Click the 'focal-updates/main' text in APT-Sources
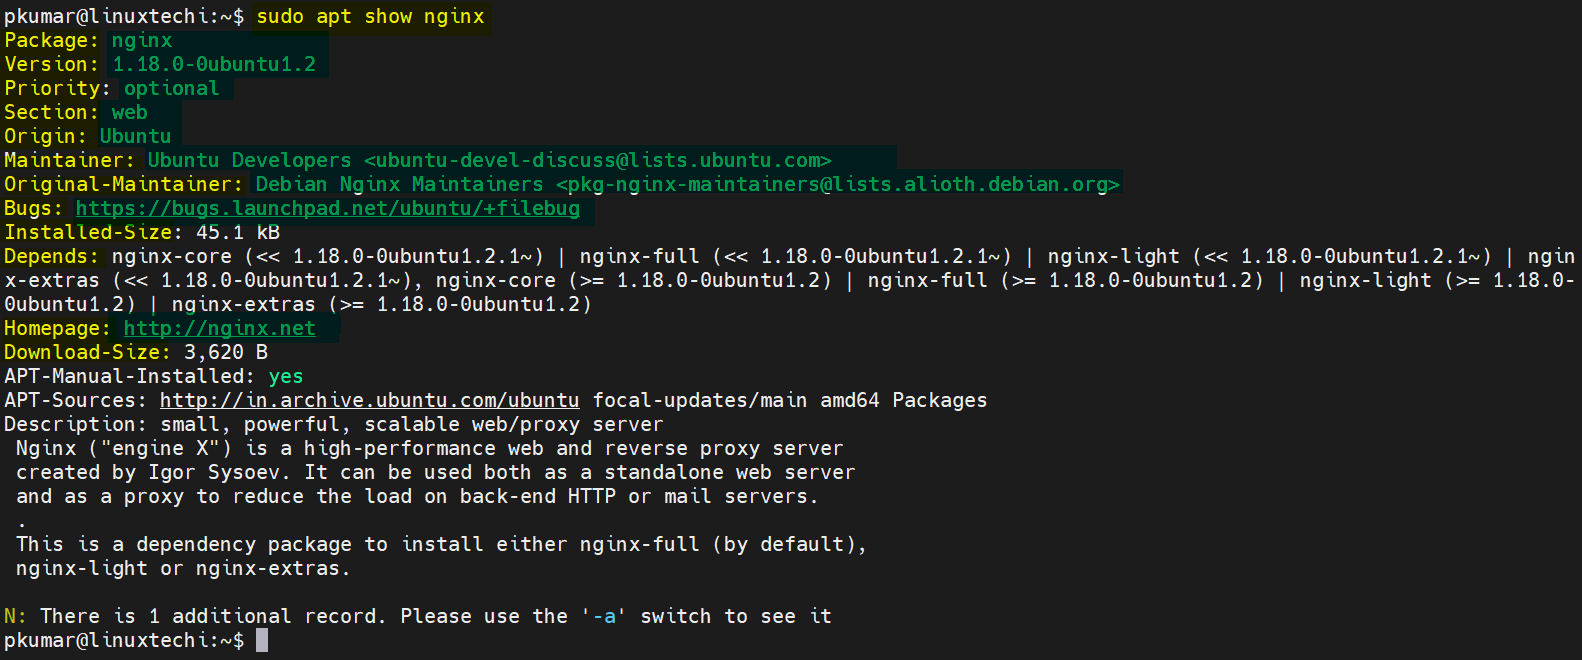 coord(700,400)
